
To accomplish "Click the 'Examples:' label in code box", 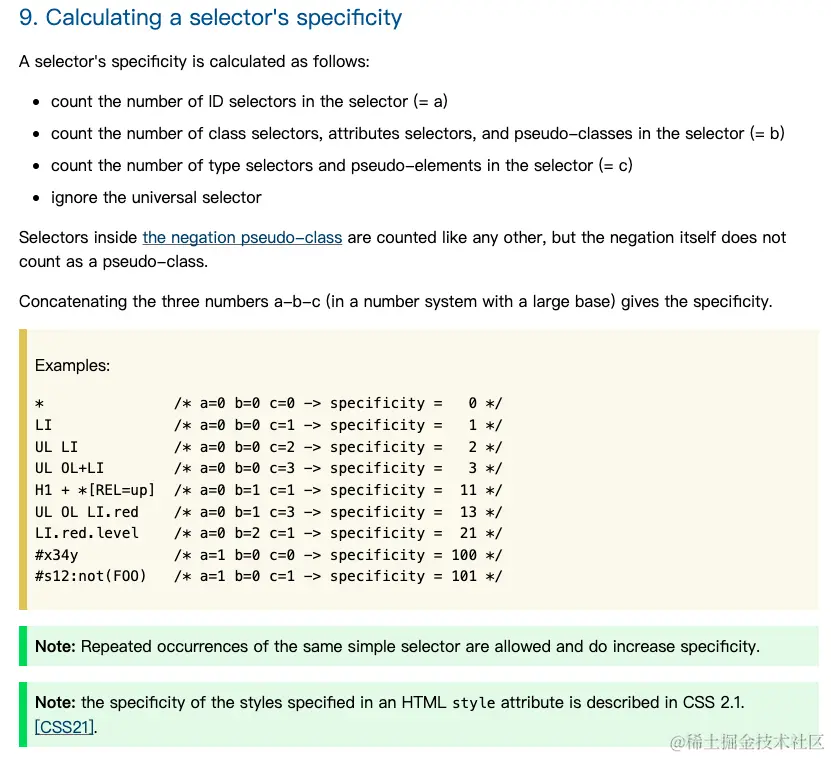I will click(x=73, y=366).
